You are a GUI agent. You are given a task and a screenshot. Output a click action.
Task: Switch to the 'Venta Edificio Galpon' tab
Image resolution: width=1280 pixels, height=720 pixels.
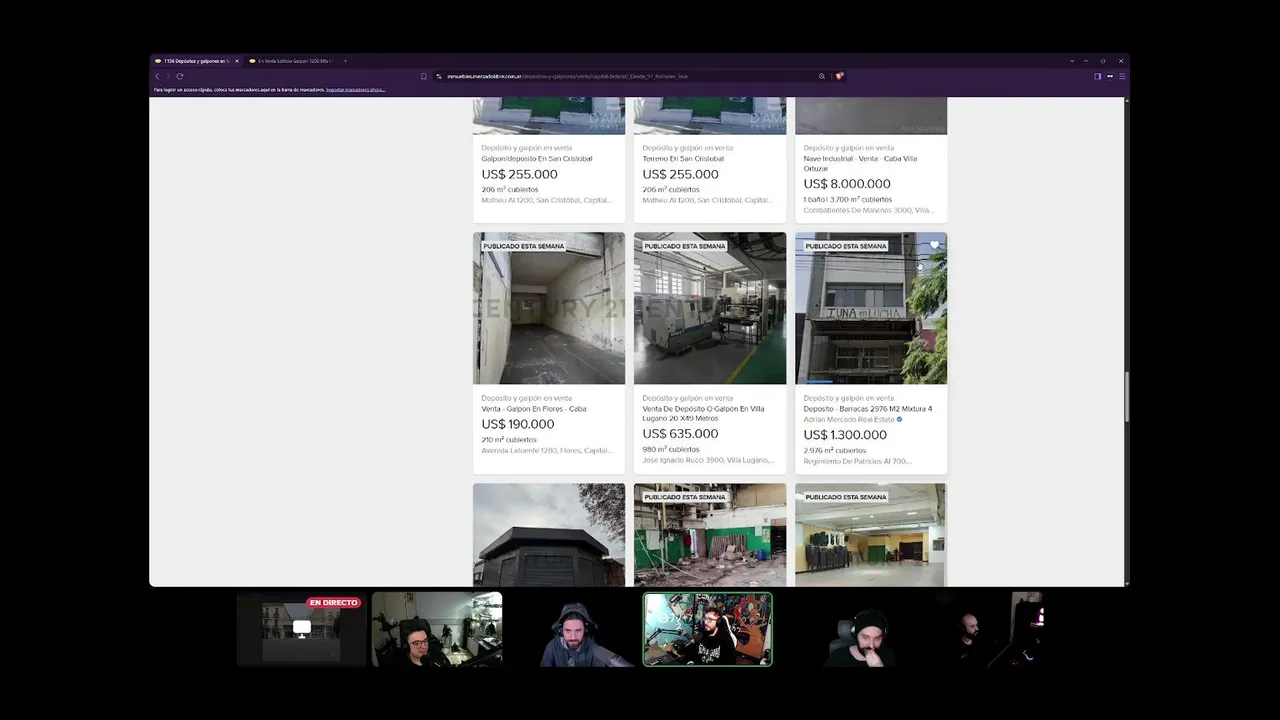pyautogui.click(x=291, y=61)
